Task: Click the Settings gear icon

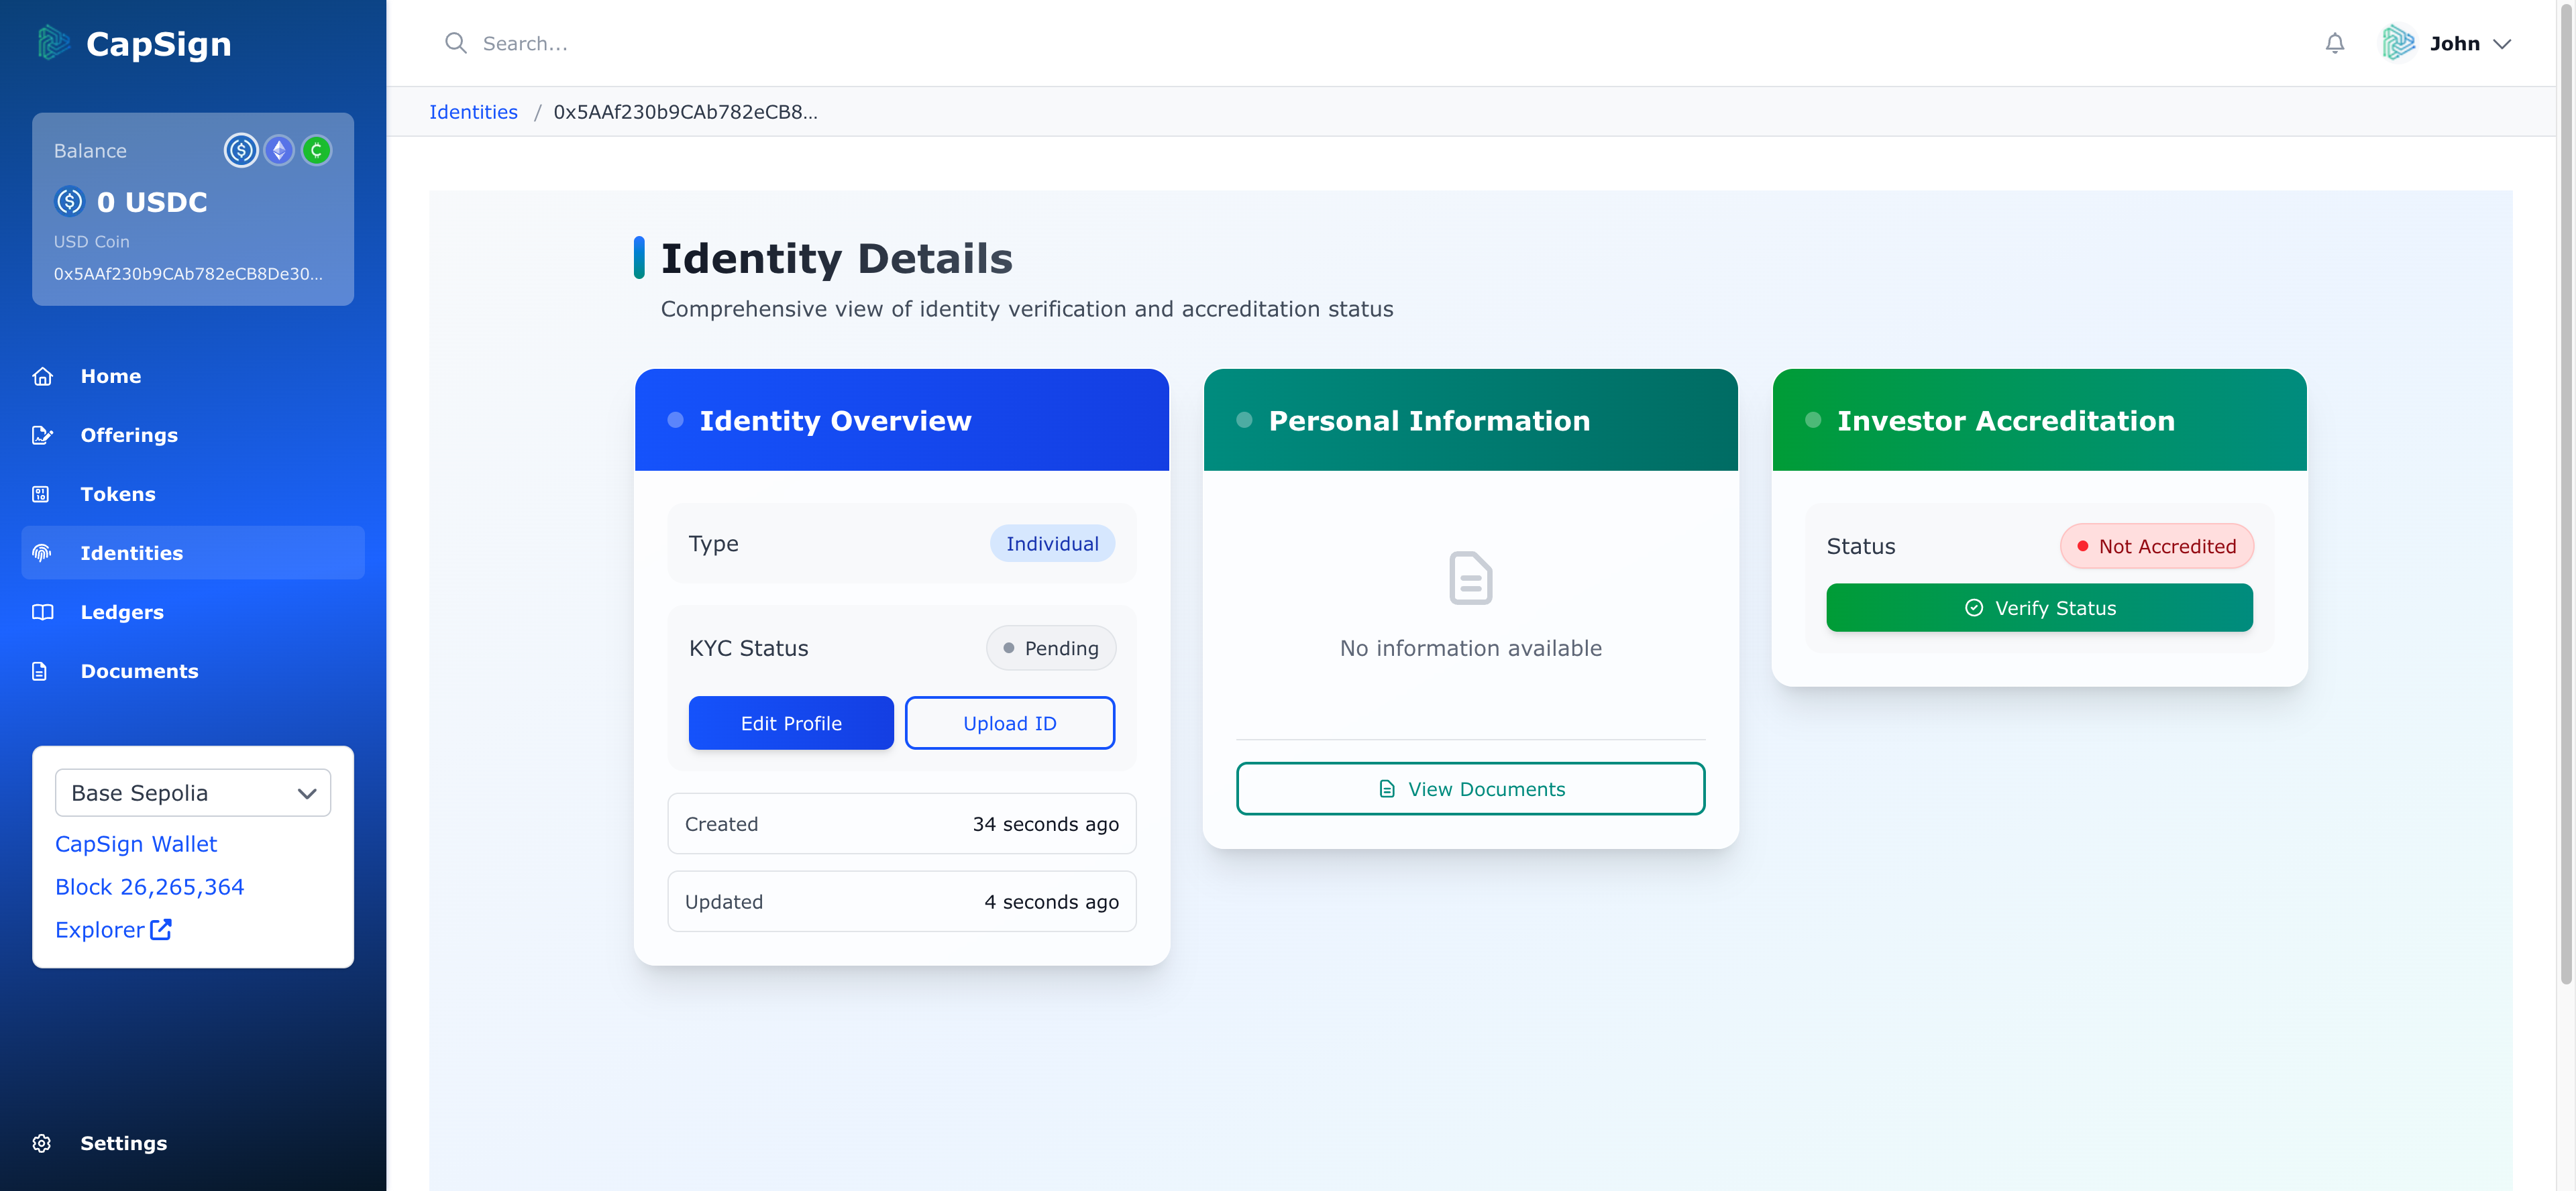Action: (41, 1143)
